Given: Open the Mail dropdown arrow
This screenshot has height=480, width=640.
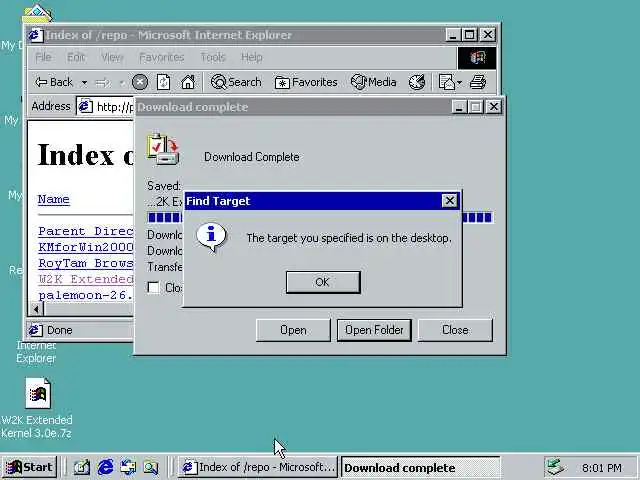Looking at the screenshot, I should tap(460, 83).
